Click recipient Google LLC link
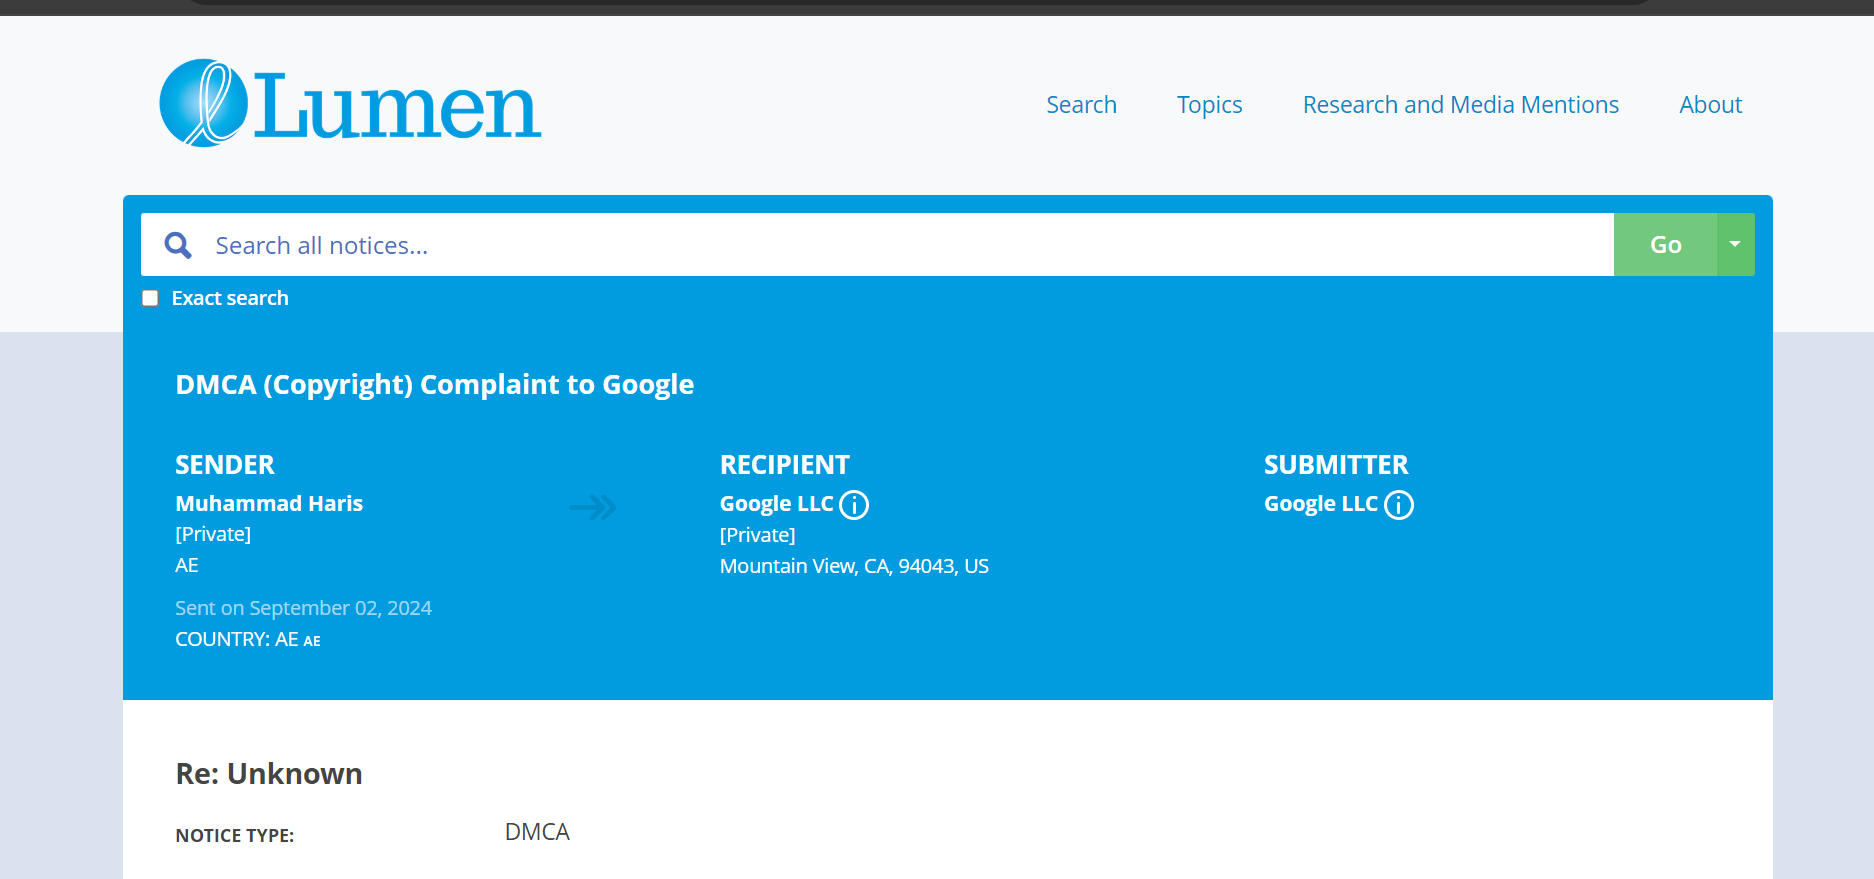The image size is (1874, 879). pyautogui.click(x=777, y=504)
